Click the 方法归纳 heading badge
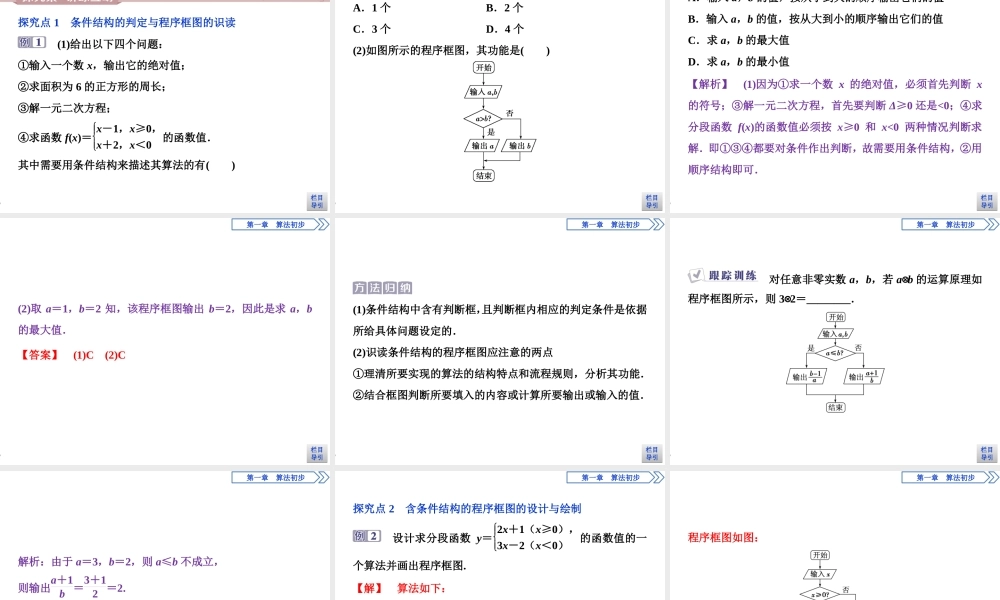Viewport: 1000px width, 600px height. (382, 288)
